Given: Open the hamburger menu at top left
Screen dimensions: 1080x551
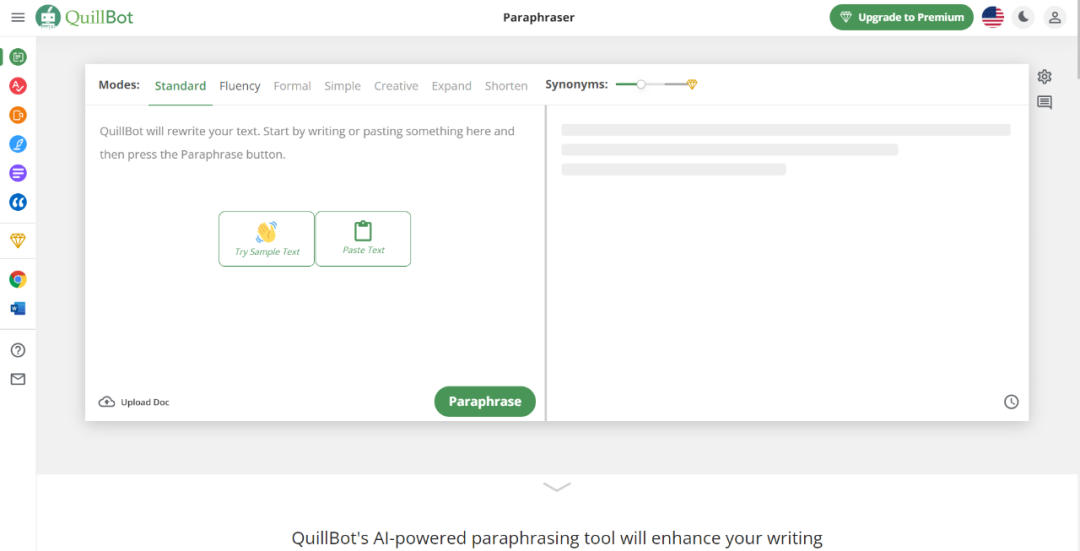Looking at the screenshot, I should 18,17.
